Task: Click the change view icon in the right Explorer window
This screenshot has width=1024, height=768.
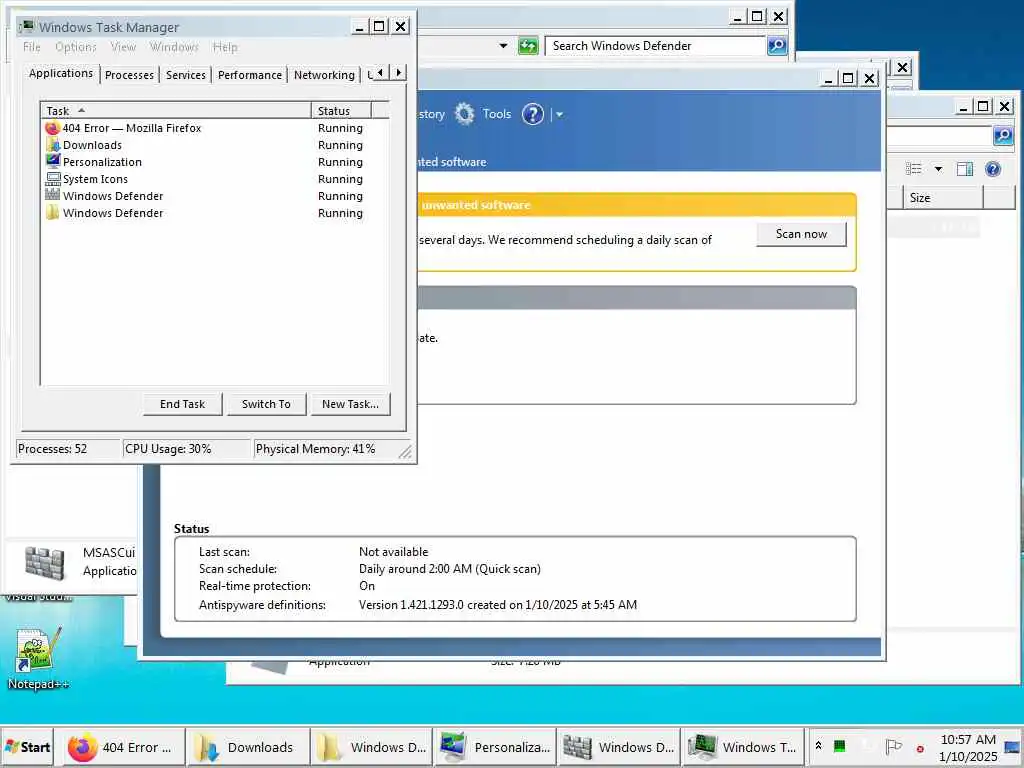Action: pyautogui.click(x=914, y=169)
